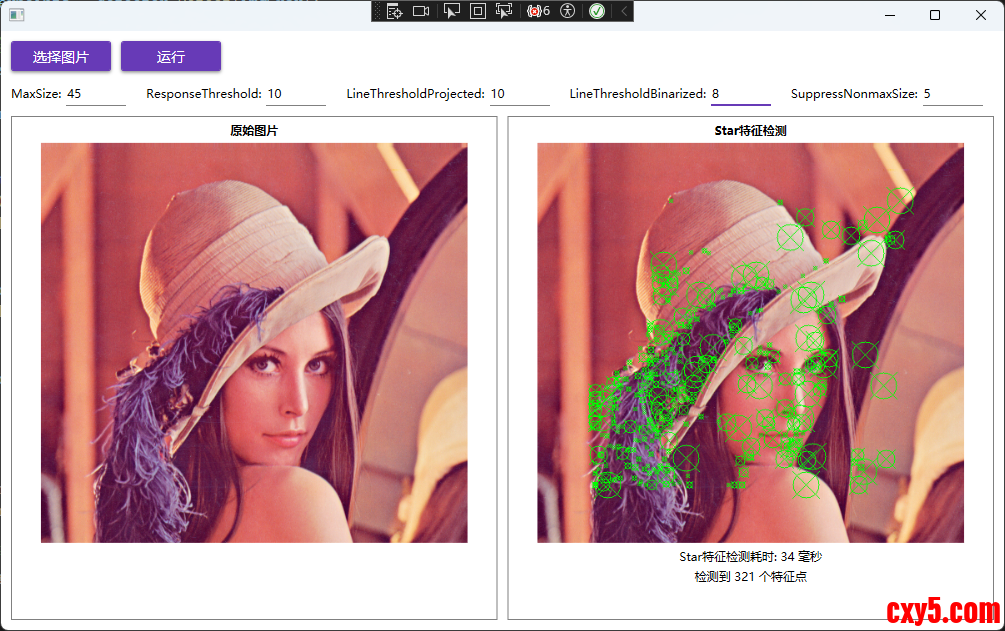
Task: Click the accessibility scan person icon
Action: coord(568,11)
